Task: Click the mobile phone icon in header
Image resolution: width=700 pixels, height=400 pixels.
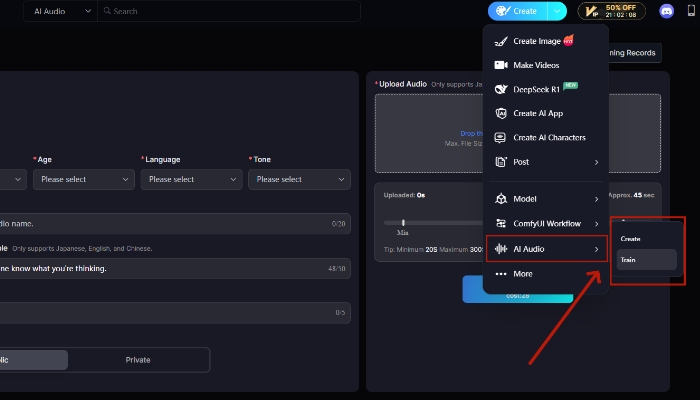Action: 692,11
